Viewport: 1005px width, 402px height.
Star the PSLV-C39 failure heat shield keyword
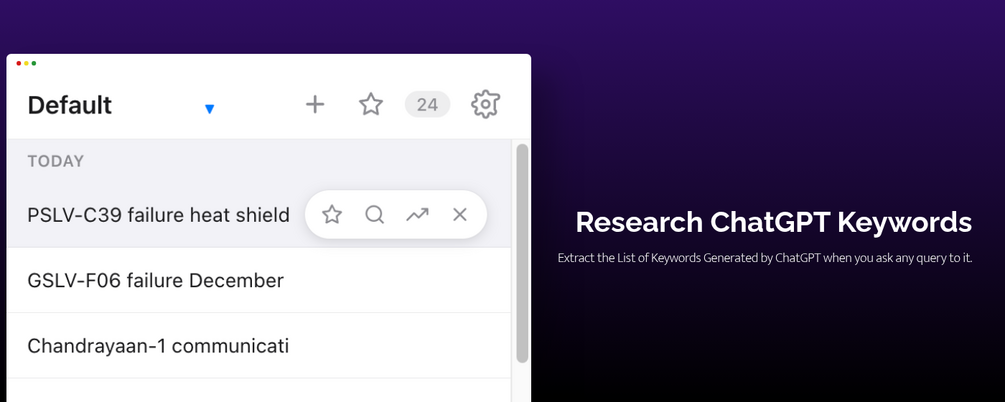pyautogui.click(x=331, y=214)
